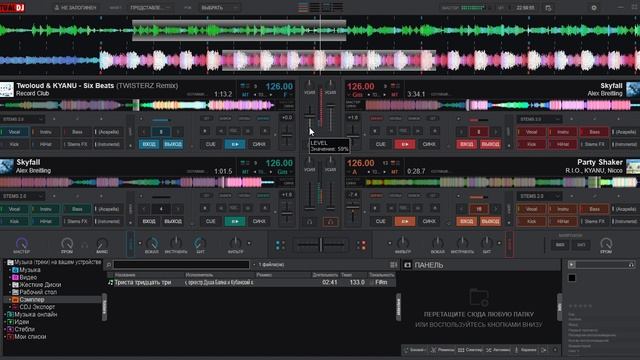
Task: Open the STEMS 2.0 dropdown on the bottom-left Skyfall deck
Action: coord(22,196)
